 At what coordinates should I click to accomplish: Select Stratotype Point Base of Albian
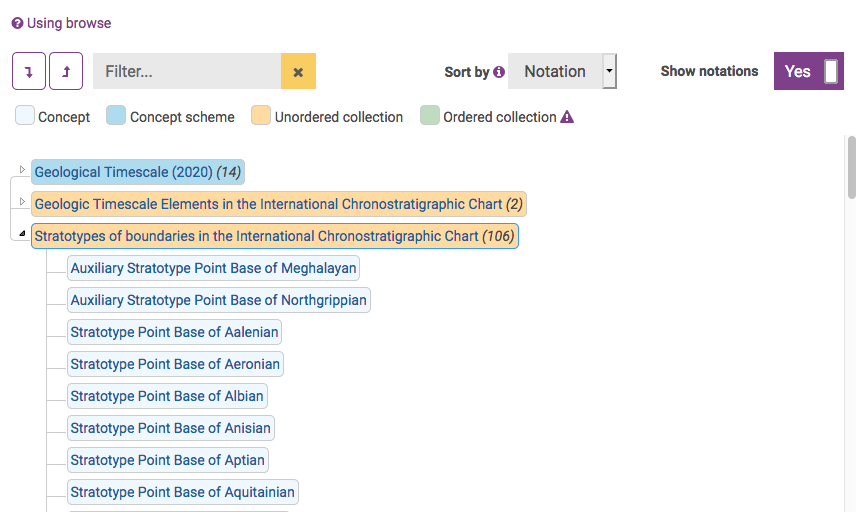167,396
